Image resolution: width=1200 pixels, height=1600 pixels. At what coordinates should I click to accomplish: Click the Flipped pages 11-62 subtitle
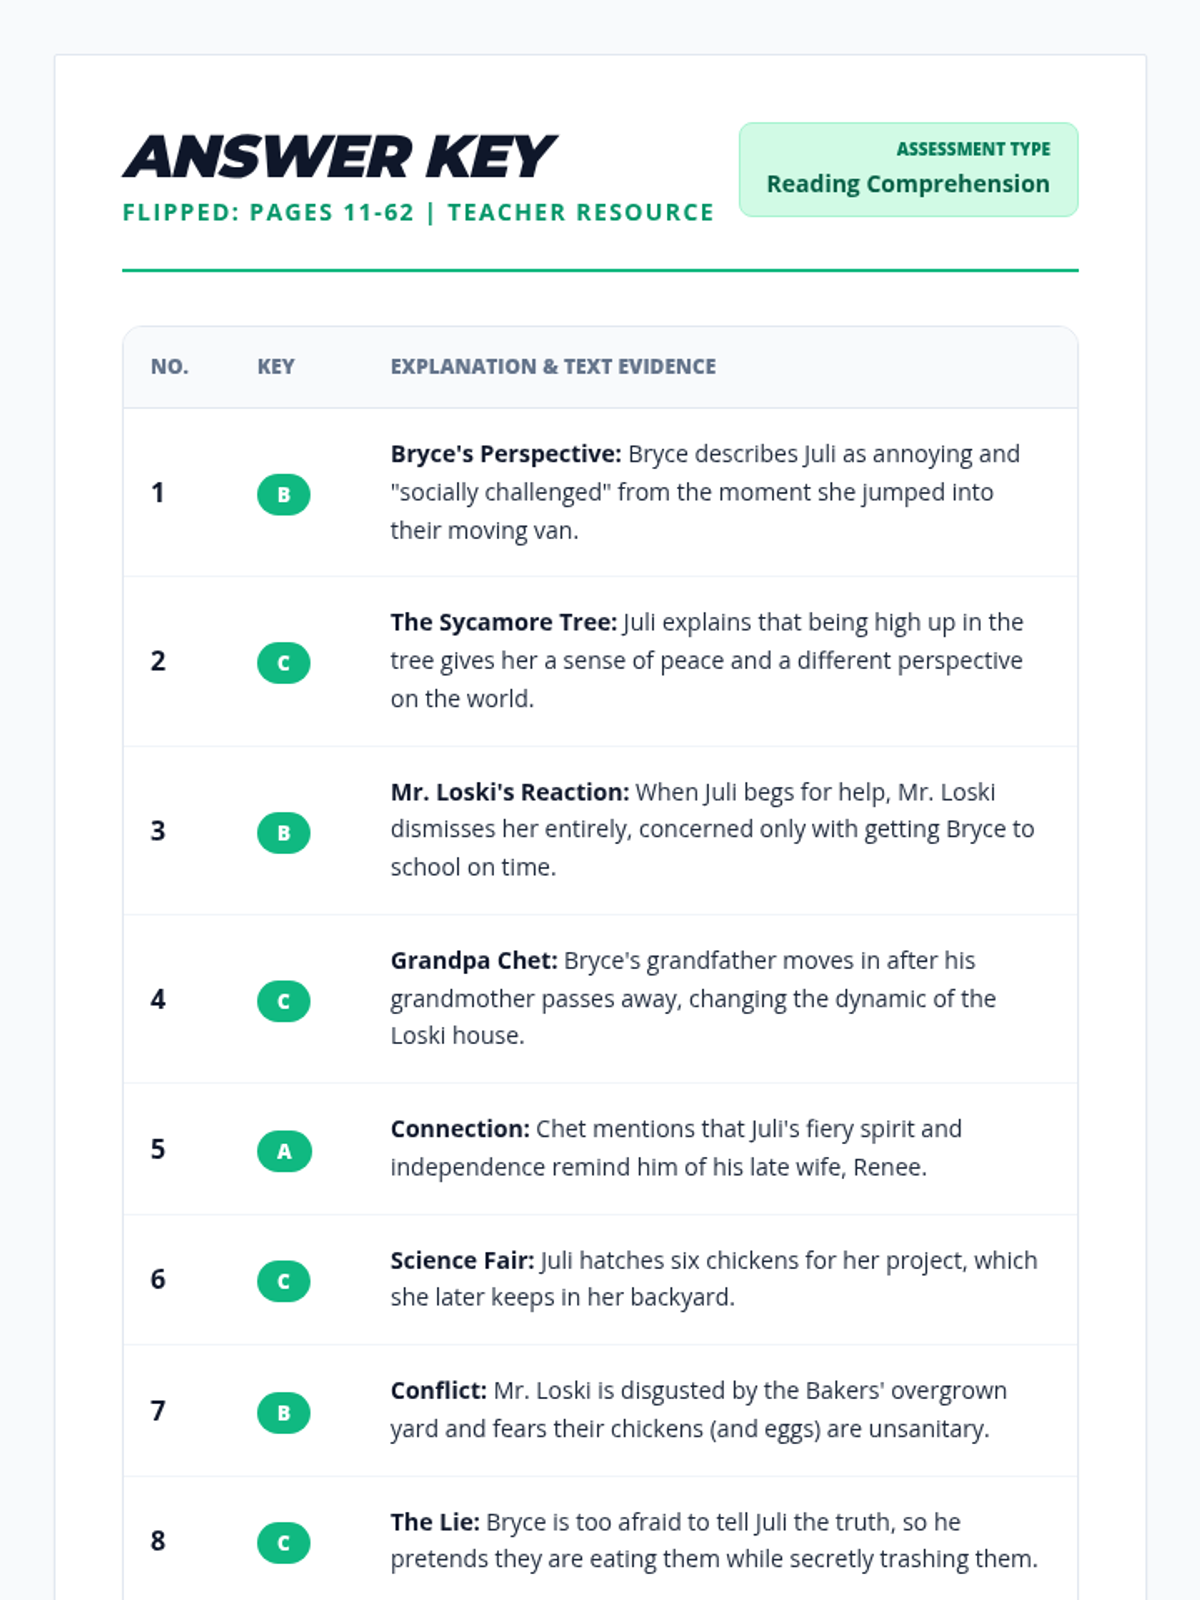[x=418, y=213]
